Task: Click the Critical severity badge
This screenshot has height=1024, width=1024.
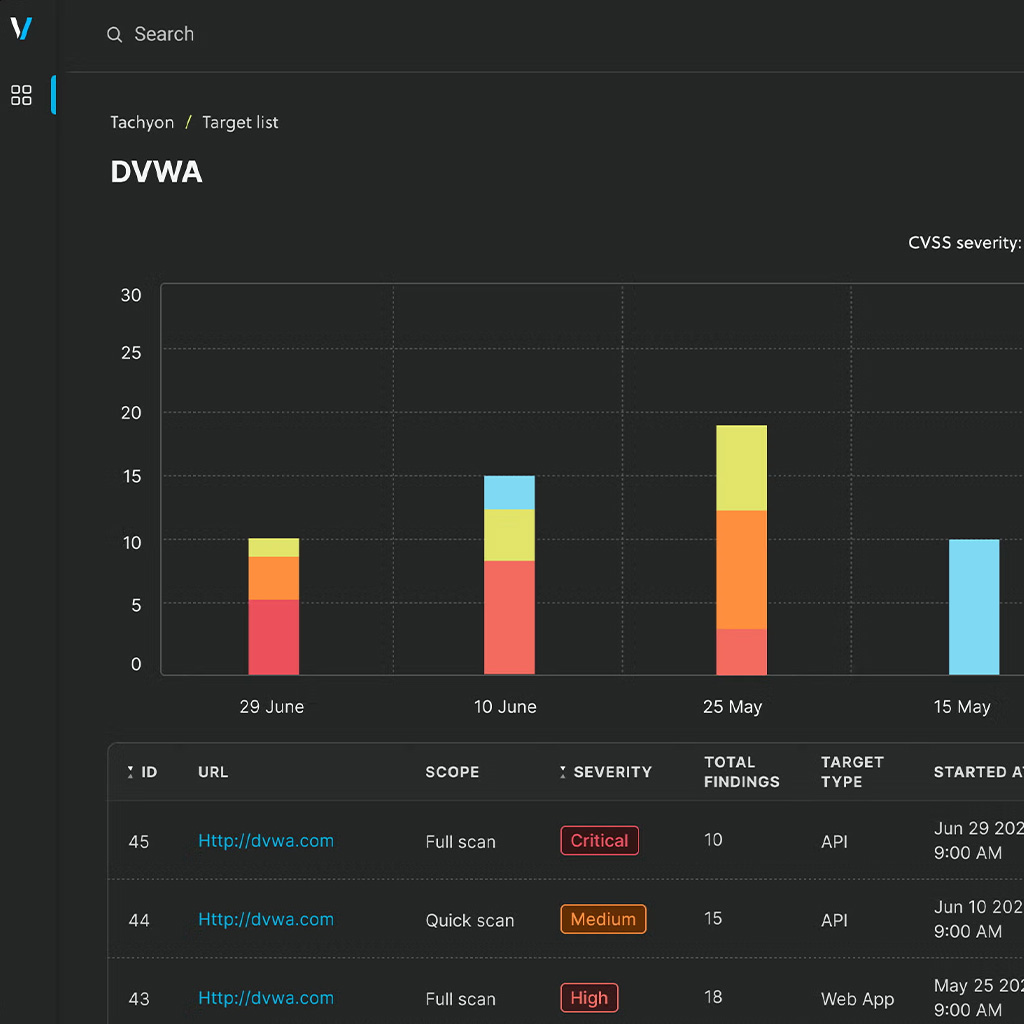Action: [x=600, y=840]
